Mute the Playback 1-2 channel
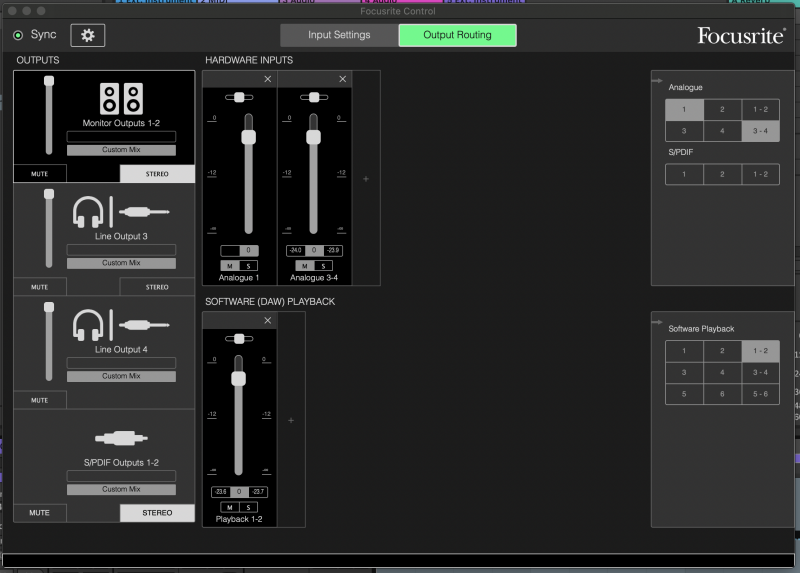The image size is (800, 573). 230,507
